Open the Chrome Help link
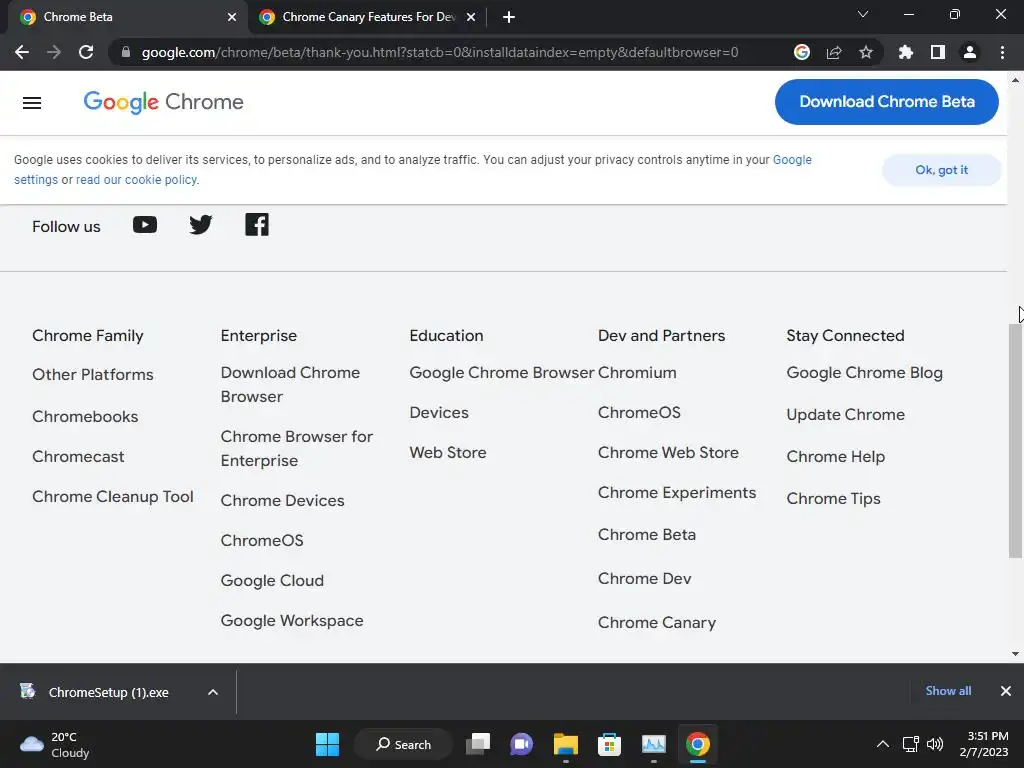 pos(835,456)
